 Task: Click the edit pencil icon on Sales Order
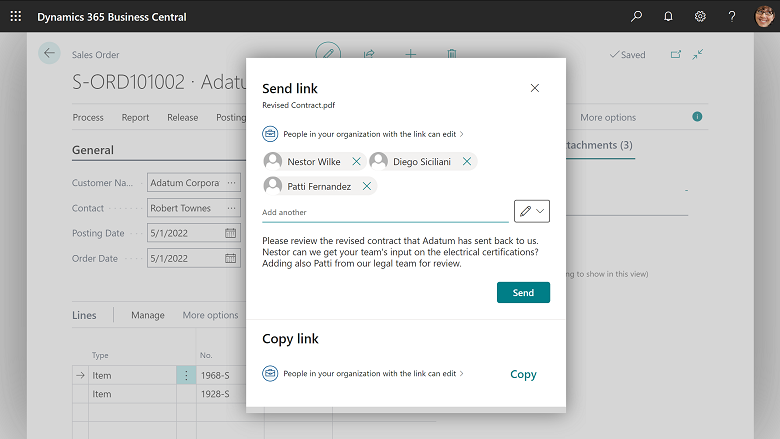point(328,52)
